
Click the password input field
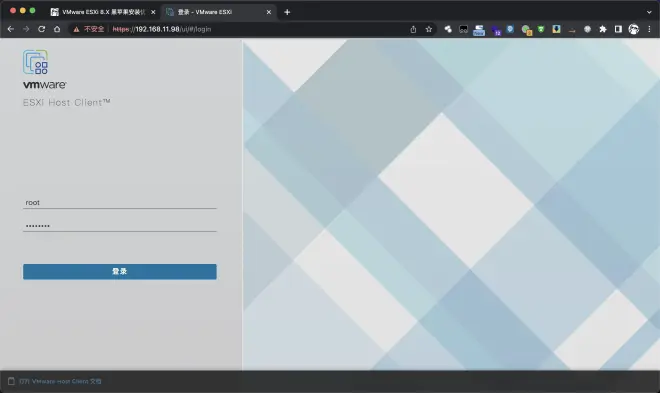pos(120,226)
